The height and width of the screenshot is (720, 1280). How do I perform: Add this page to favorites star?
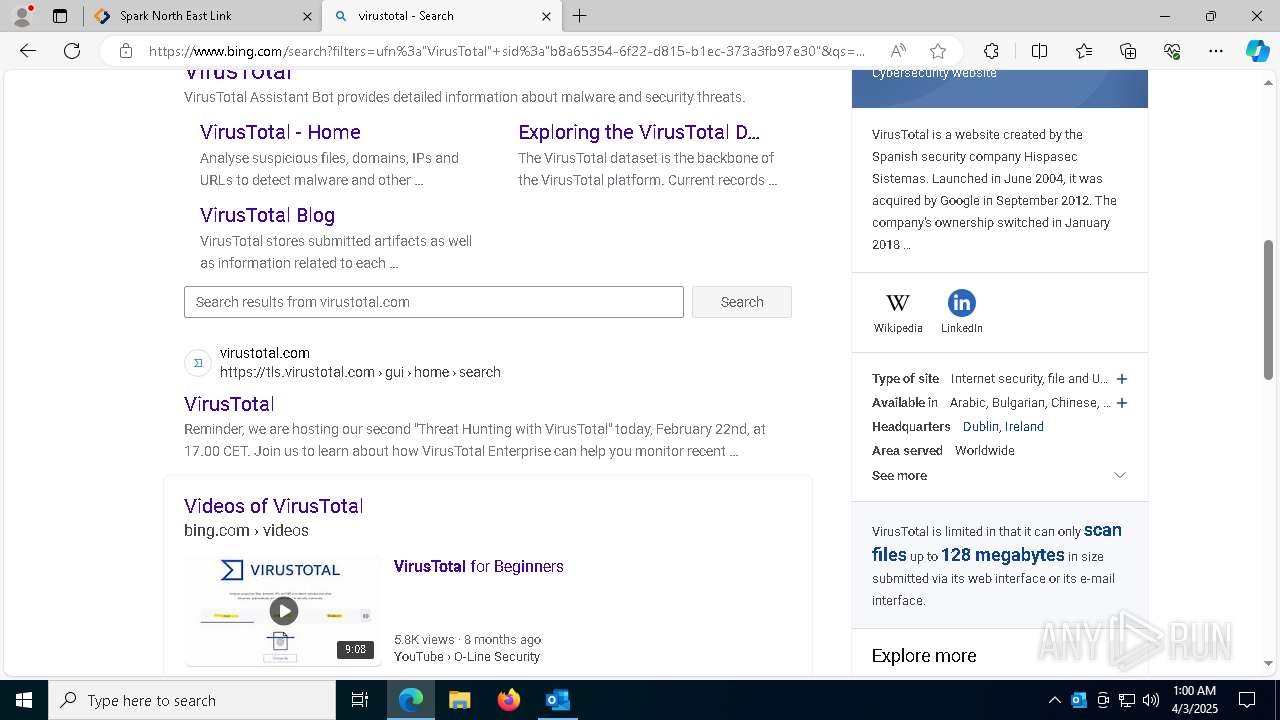938,51
